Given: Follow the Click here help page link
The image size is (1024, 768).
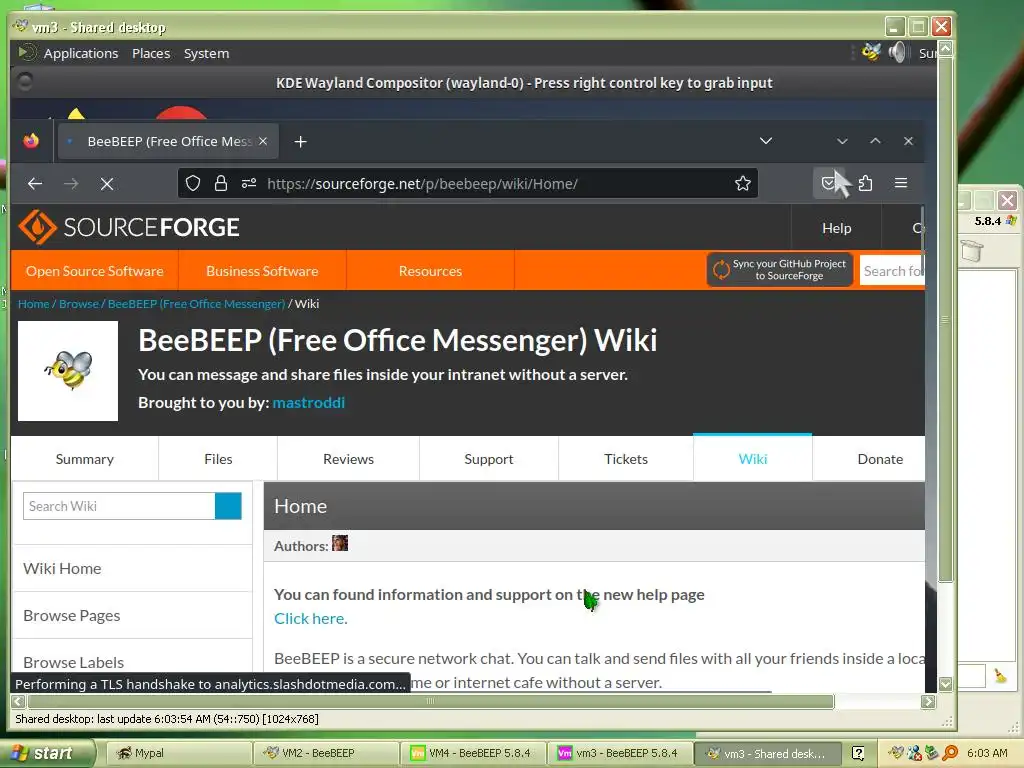Looking at the screenshot, I should pyautogui.click(x=309, y=618).
